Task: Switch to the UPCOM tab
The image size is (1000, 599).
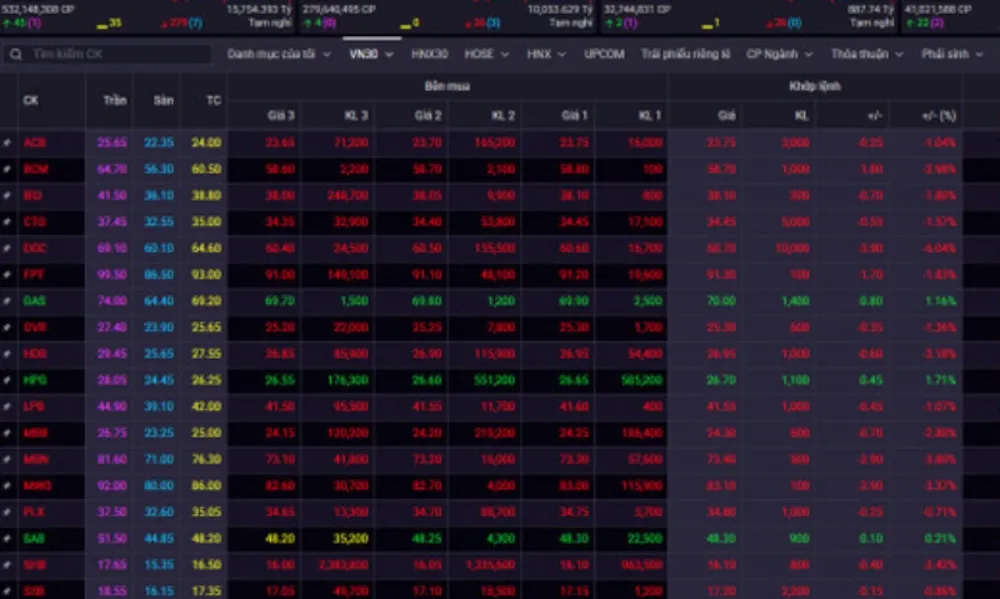Action: tap(604, 54)
